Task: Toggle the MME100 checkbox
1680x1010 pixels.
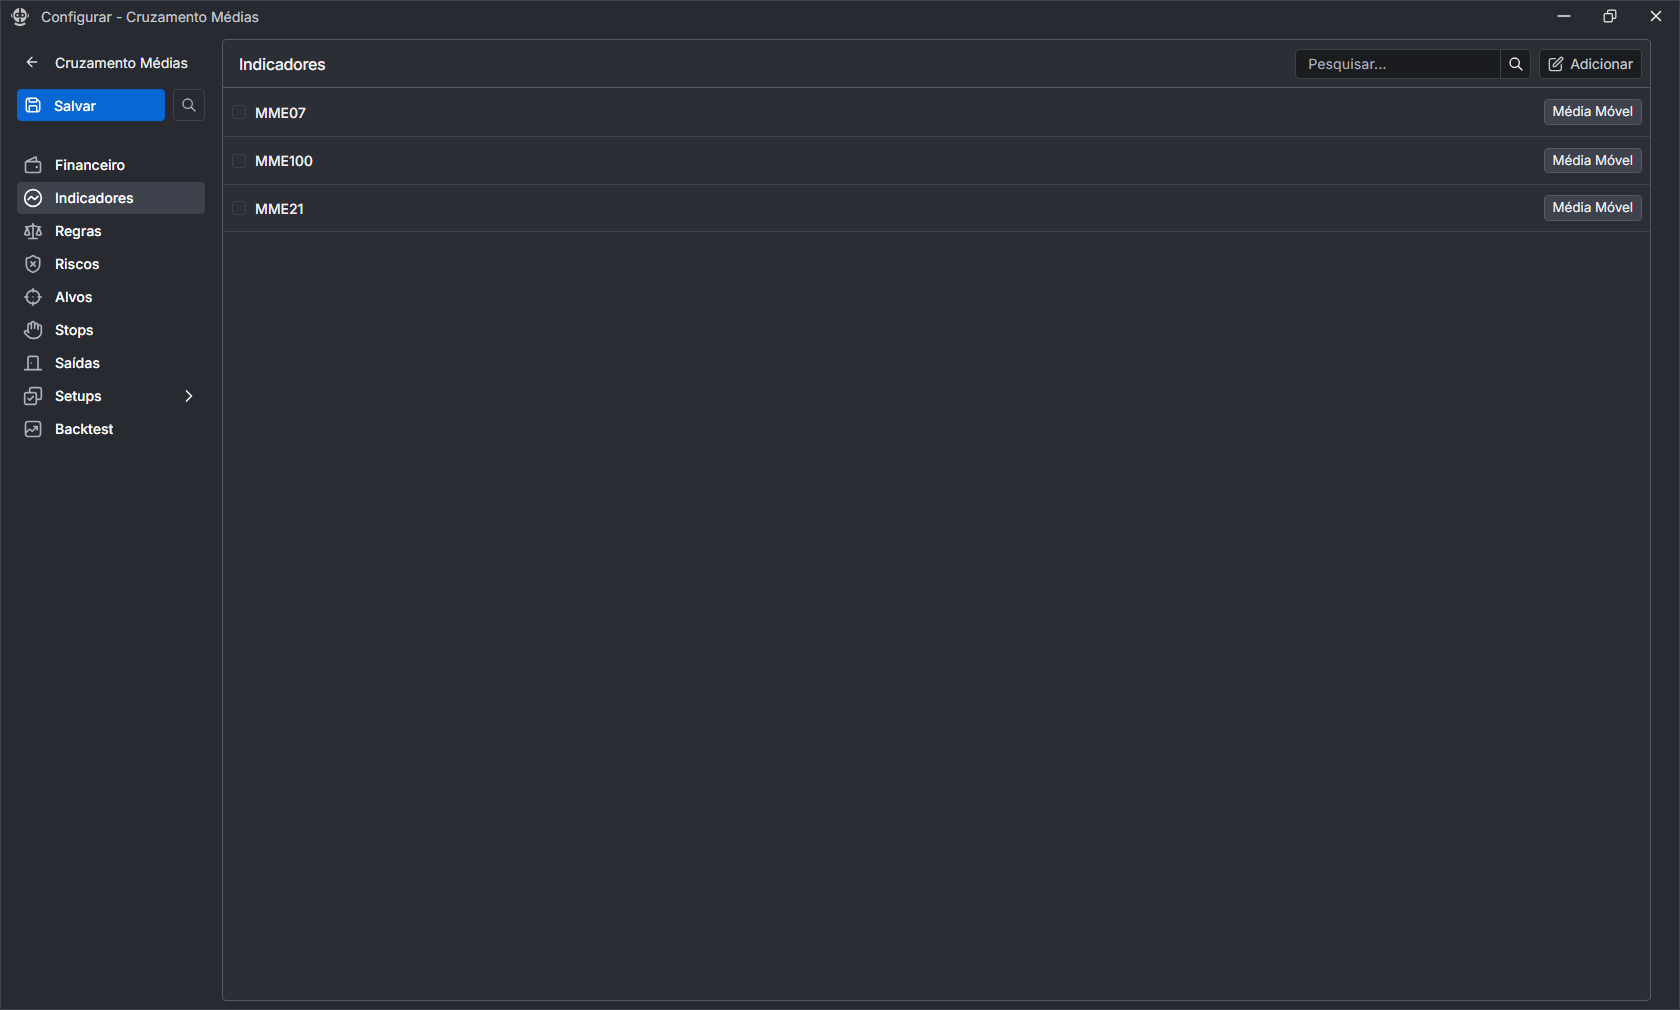Action: [239, 161]
